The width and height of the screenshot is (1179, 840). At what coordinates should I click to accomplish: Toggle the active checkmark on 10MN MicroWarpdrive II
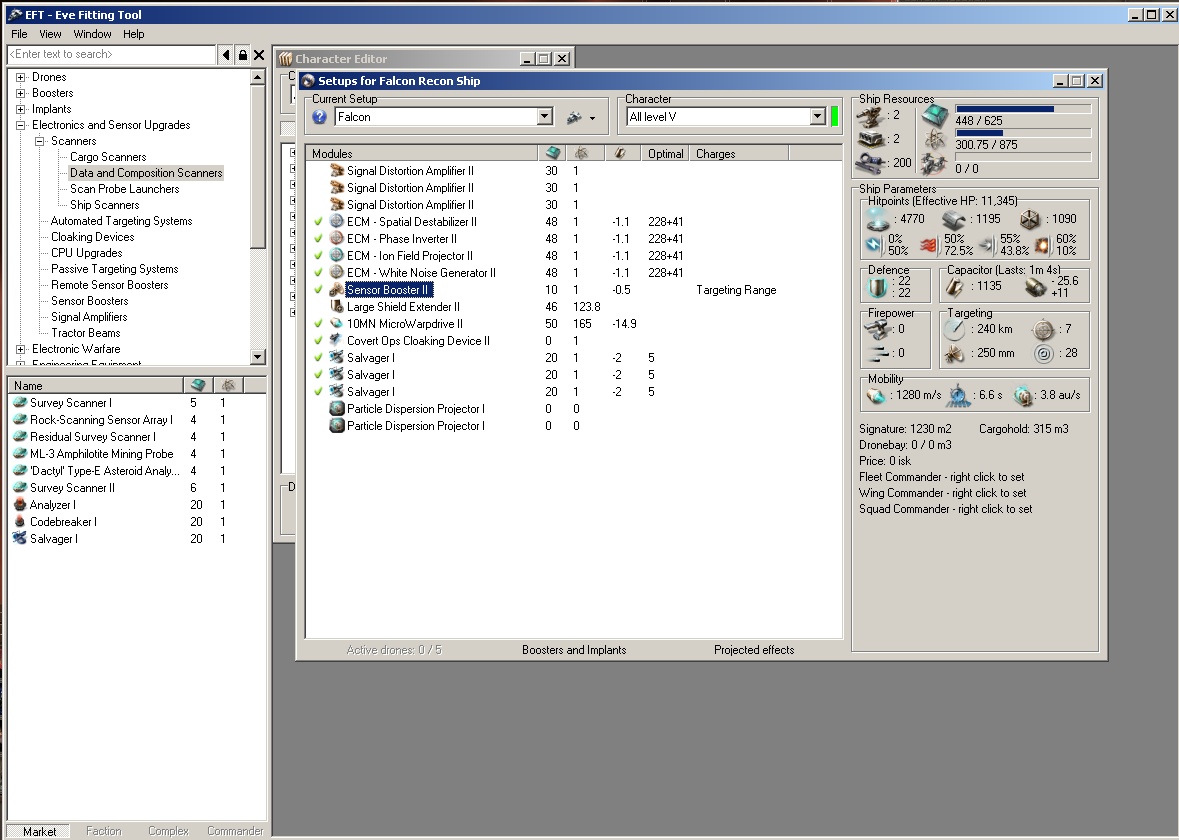tap(318, 324)
